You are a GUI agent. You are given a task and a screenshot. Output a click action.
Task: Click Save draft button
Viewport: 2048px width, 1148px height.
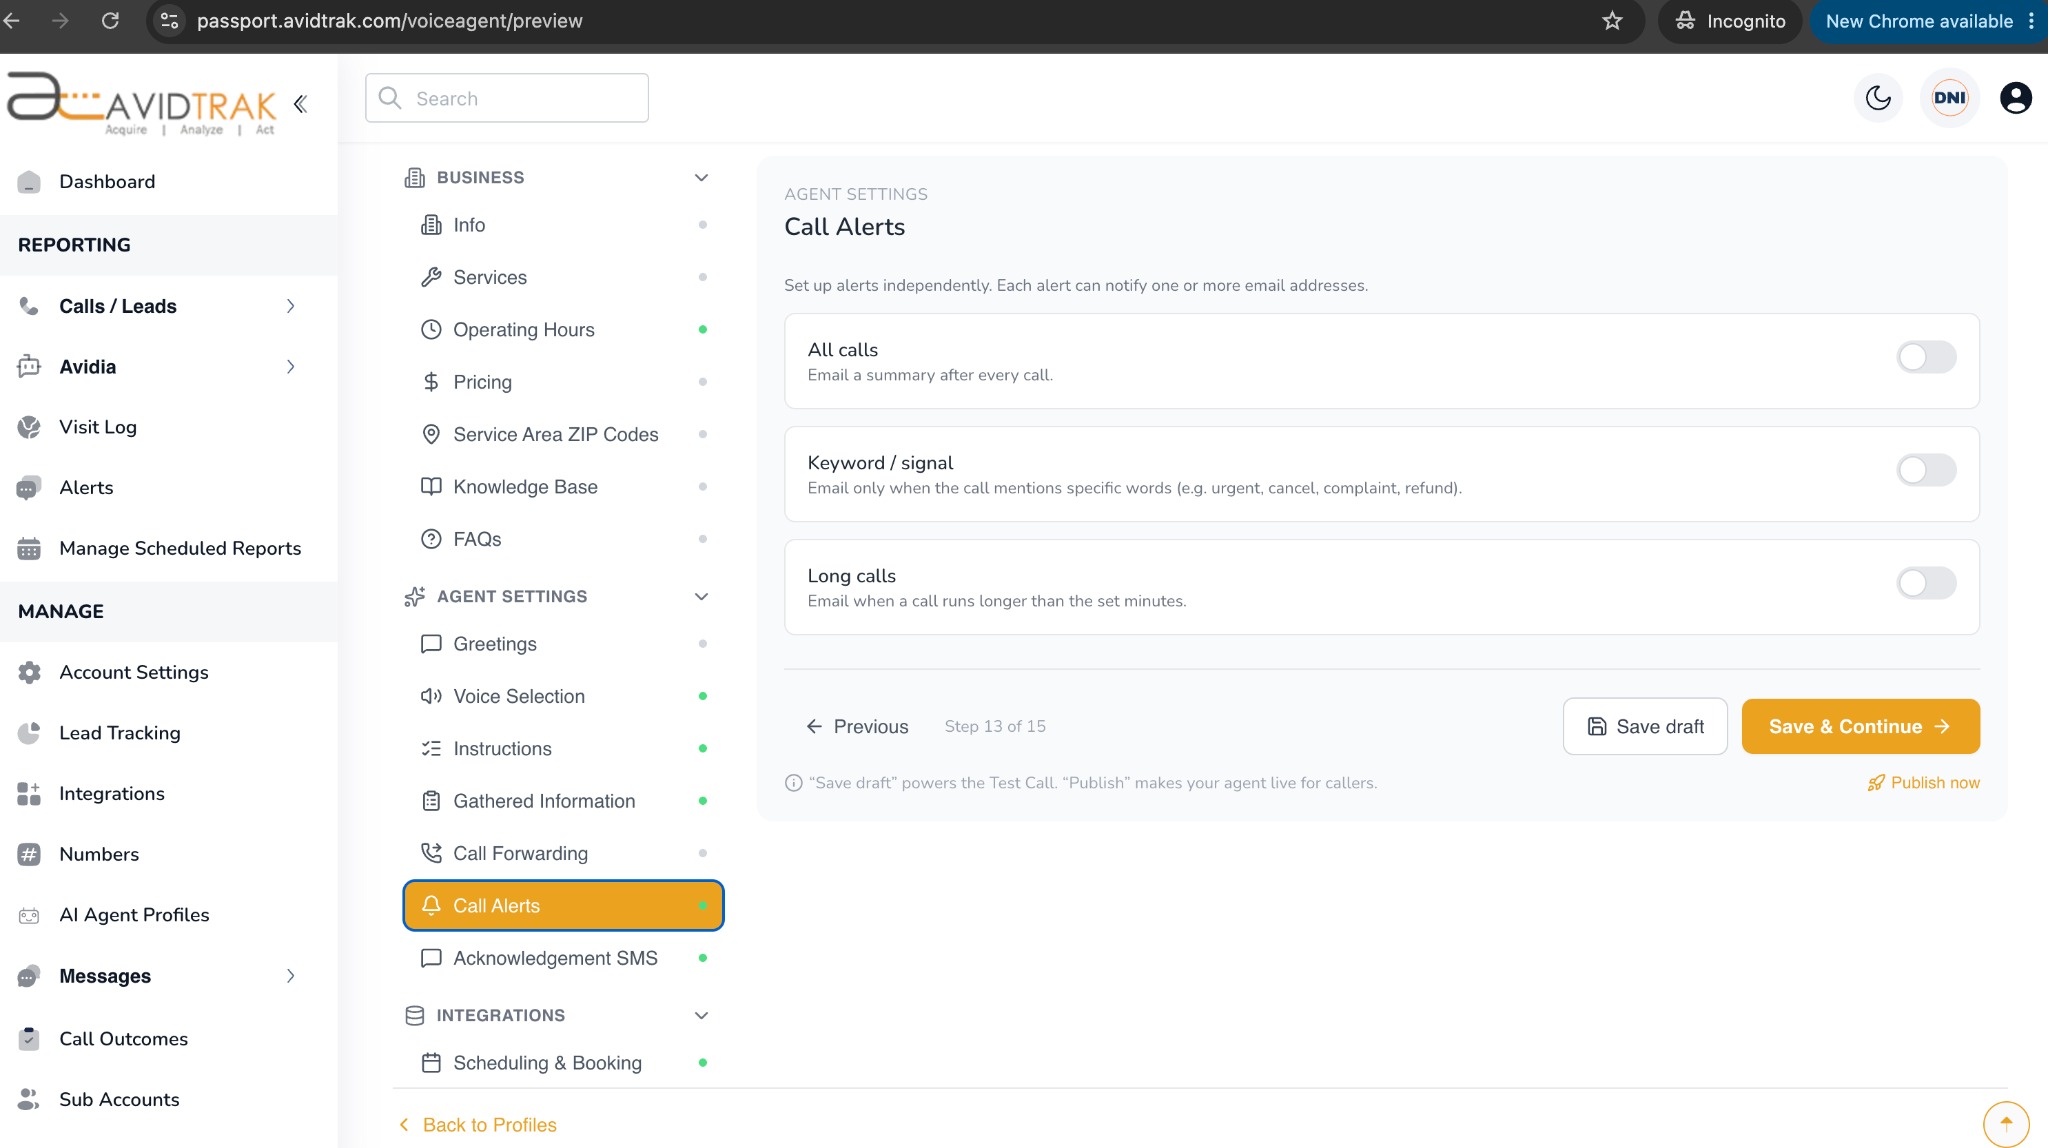pyautogui.click(x=1645, y=726)
